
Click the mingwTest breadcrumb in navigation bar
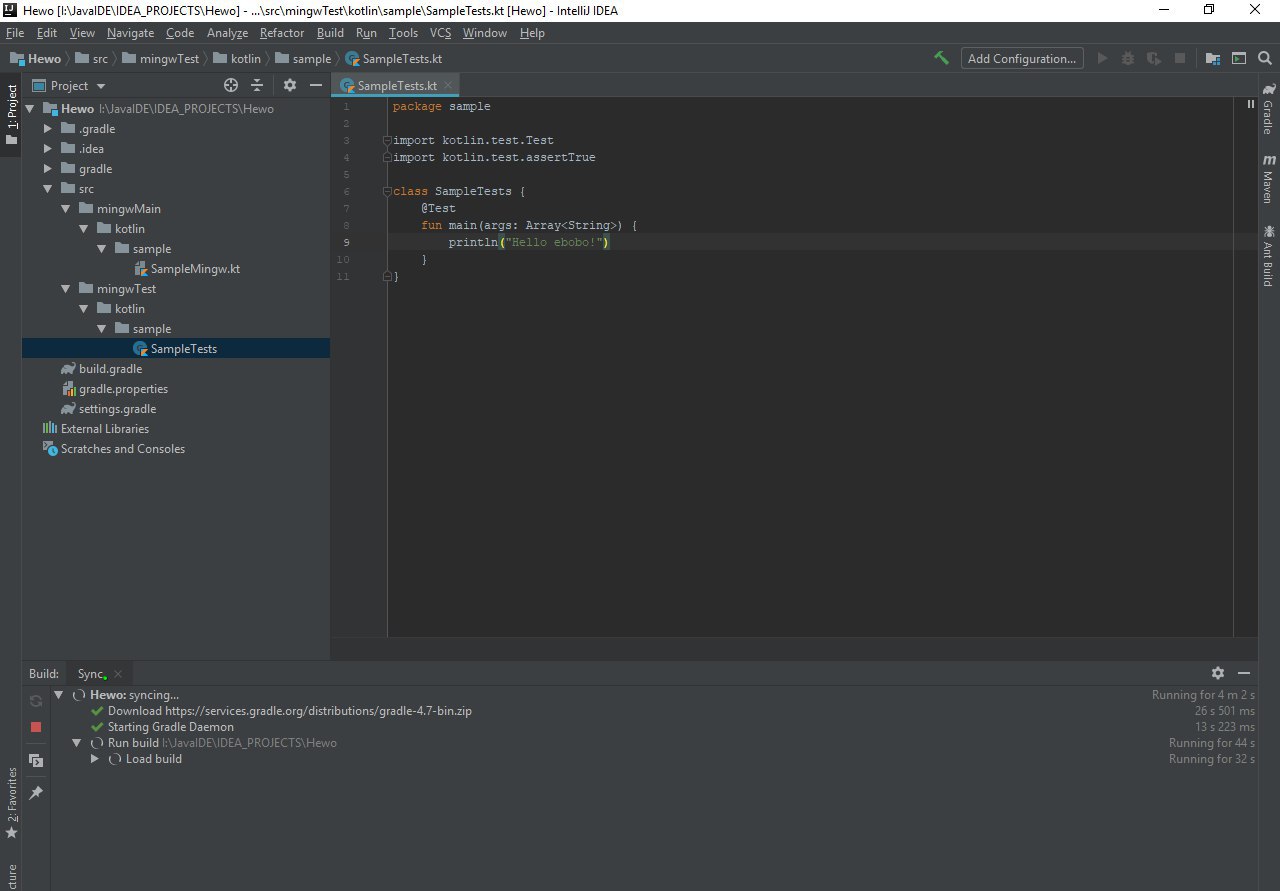pyautogui.click(x=160, y=59)
